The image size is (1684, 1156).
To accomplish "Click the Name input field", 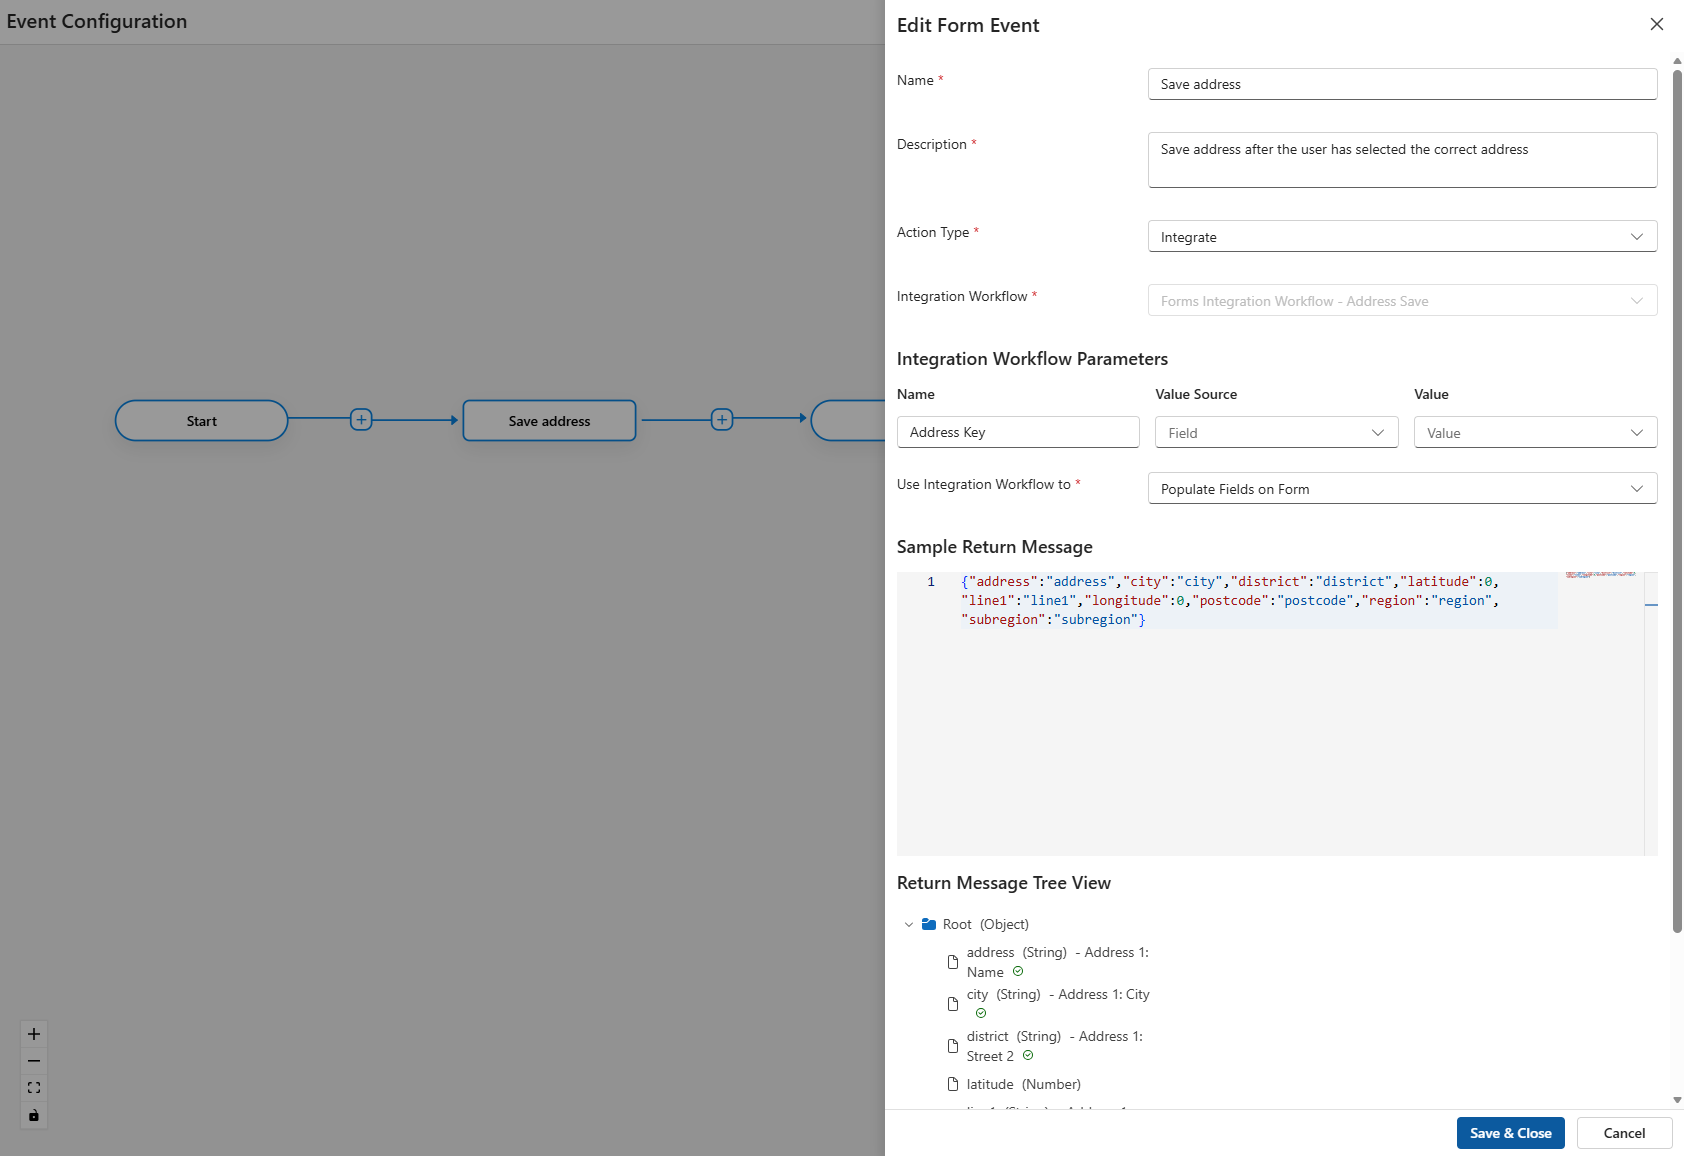I will (x=1402, y=84).
